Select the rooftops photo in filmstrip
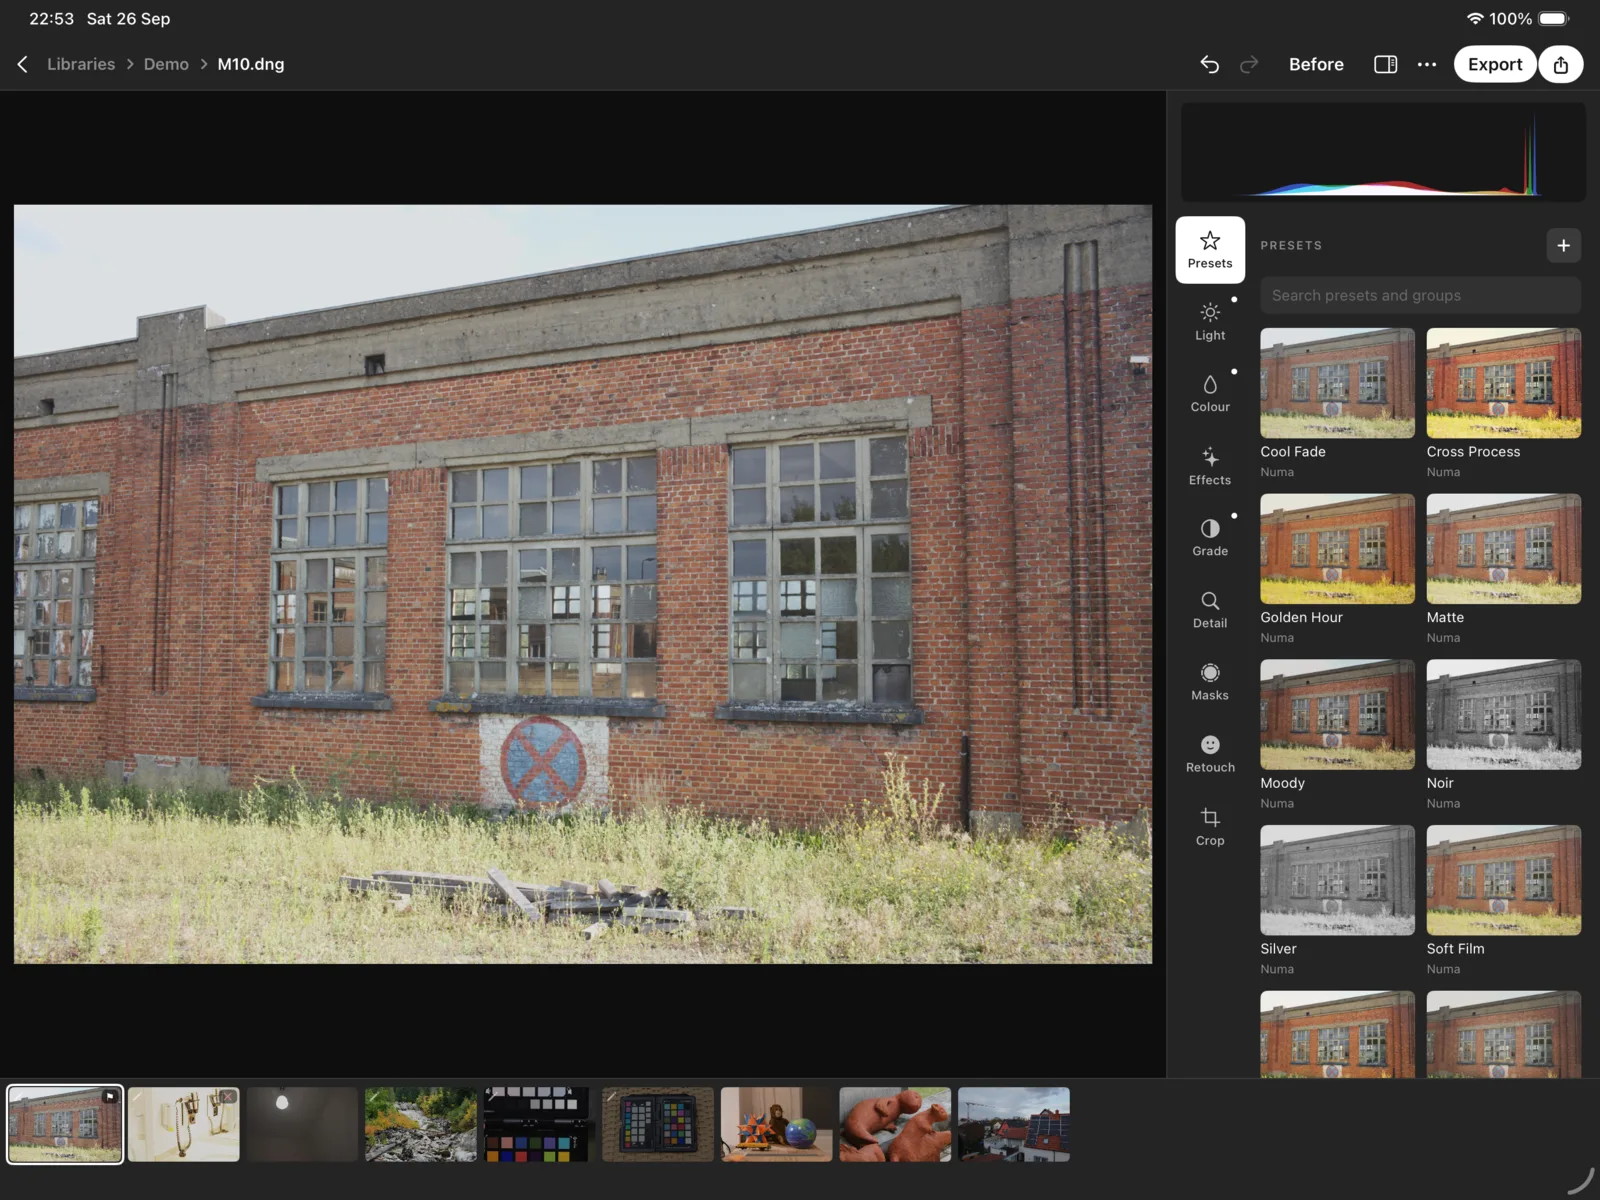The width and height of the screenshot is (1600, 1200). 1014,1125
